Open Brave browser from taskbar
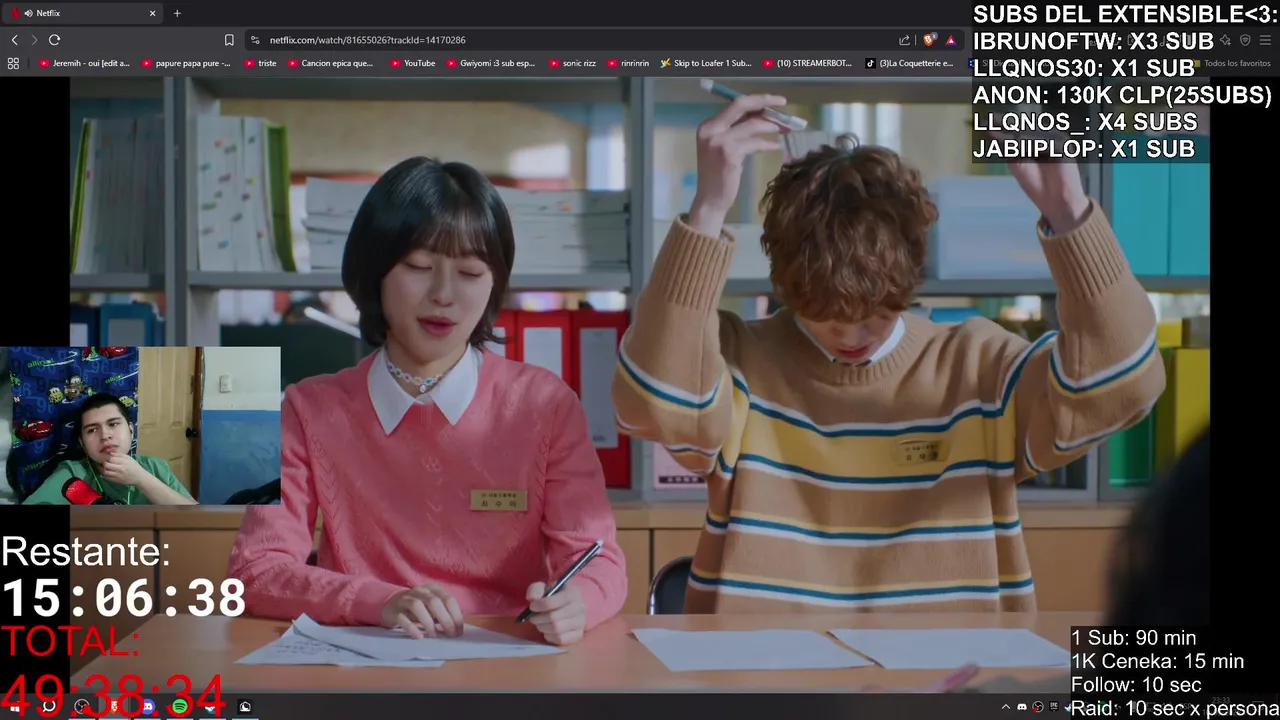Screen dimensions: 1280x720 (x=114, y=707)
